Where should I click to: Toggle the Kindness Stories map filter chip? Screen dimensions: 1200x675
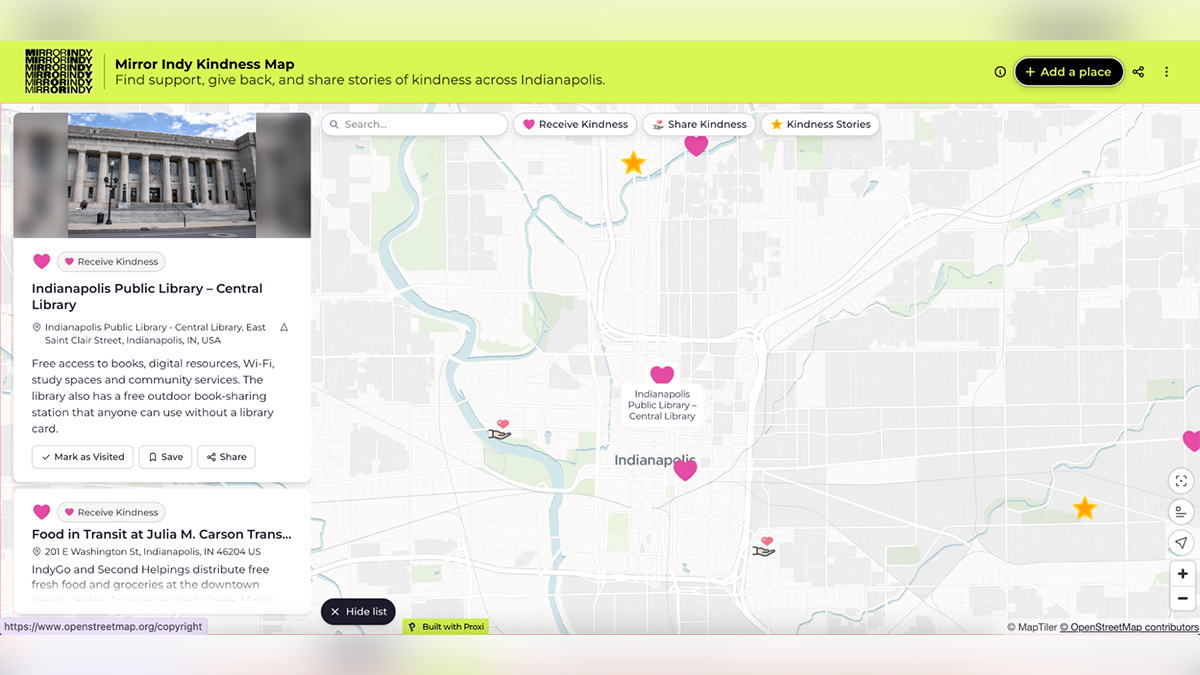820,124
